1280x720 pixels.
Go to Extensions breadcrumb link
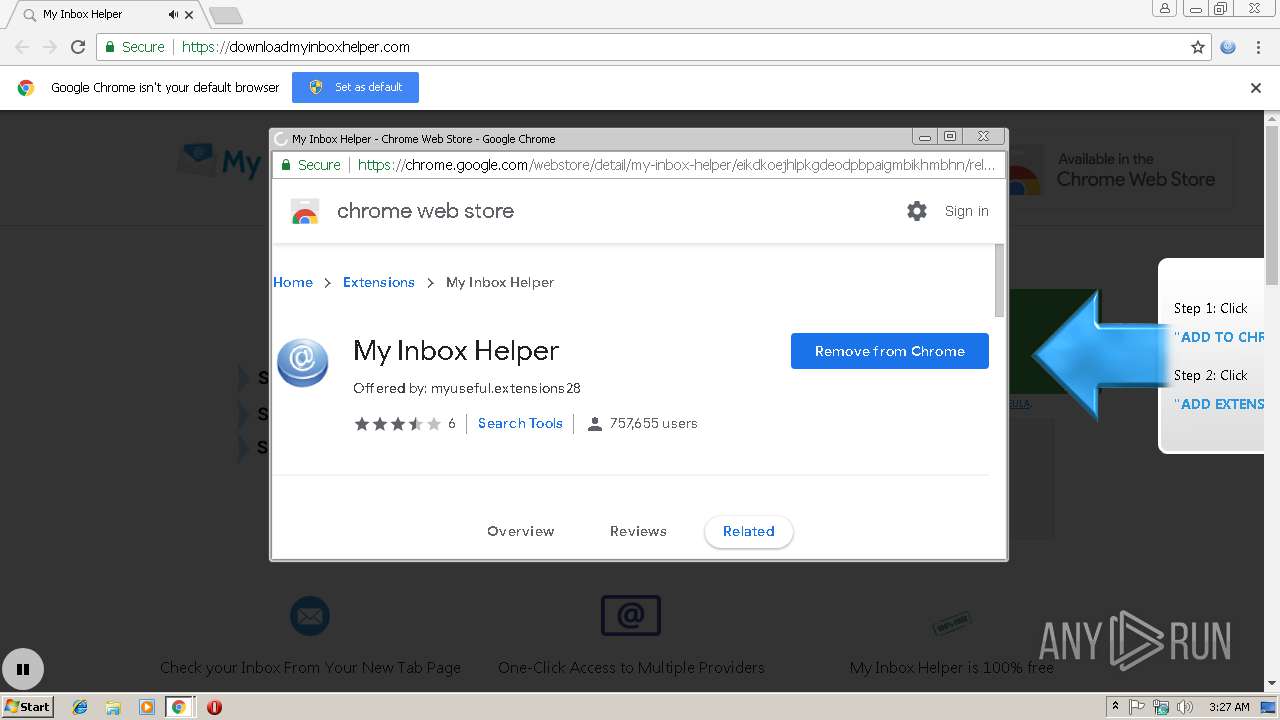(378, 282)
